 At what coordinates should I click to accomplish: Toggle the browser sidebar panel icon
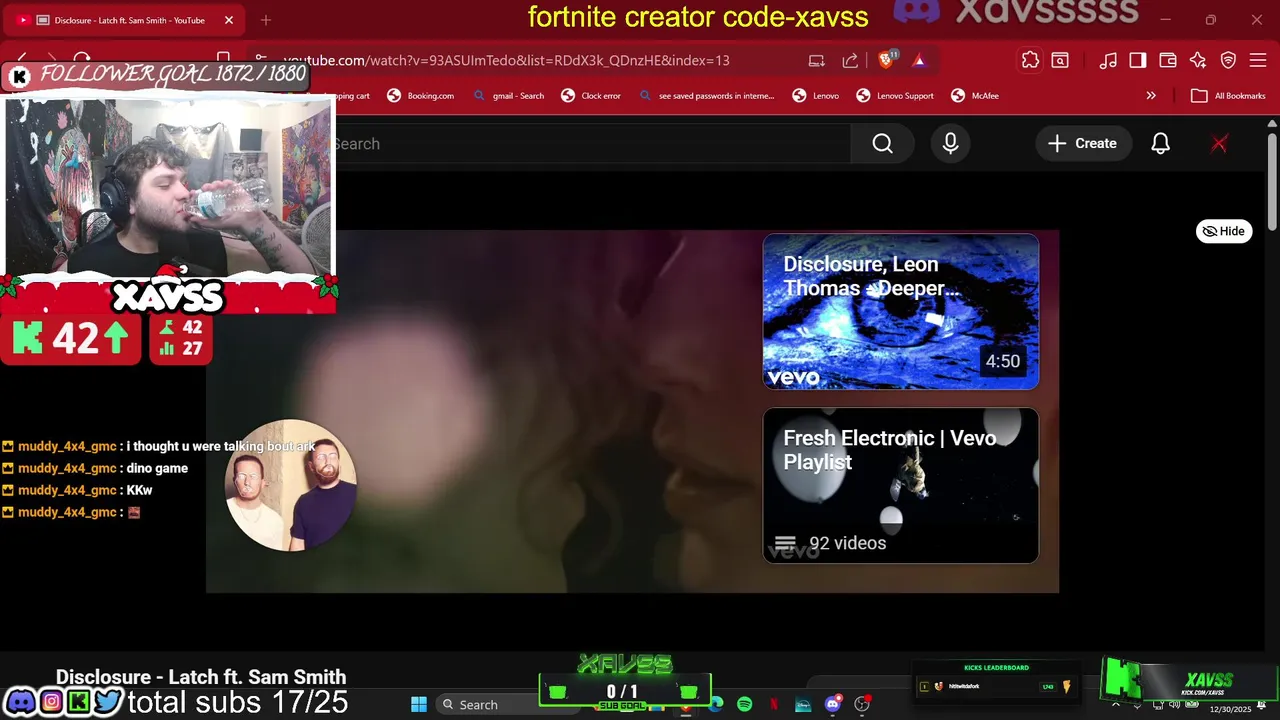tap(1138, 60)
